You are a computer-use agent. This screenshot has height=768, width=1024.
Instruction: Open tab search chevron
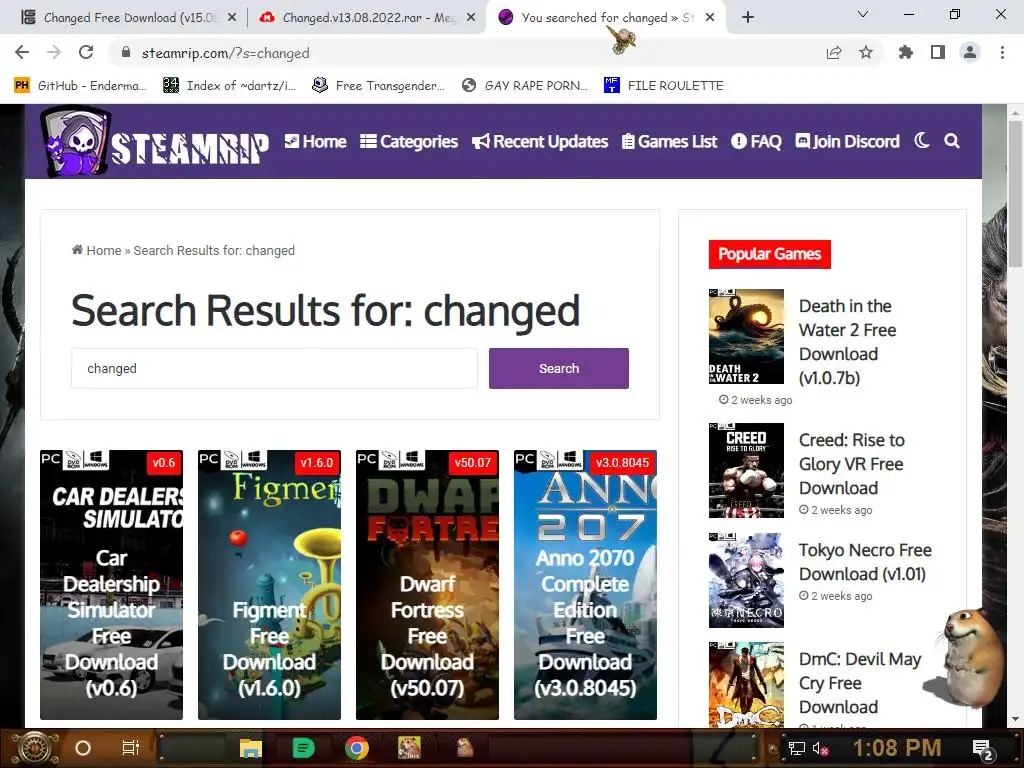point(863,14)
